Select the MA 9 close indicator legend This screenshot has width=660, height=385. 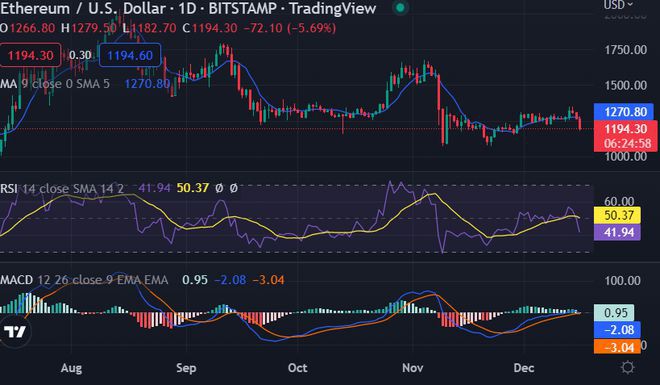pyautogui.click(x=55, y=84)
